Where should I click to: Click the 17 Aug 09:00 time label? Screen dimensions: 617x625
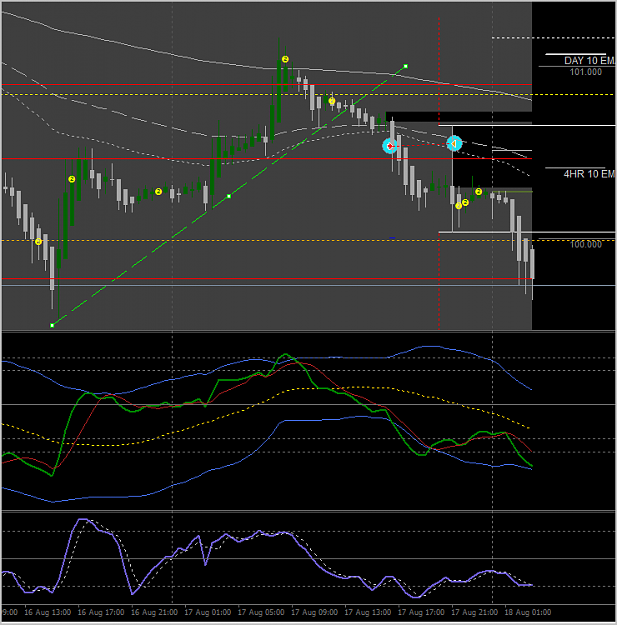[314, 612]
